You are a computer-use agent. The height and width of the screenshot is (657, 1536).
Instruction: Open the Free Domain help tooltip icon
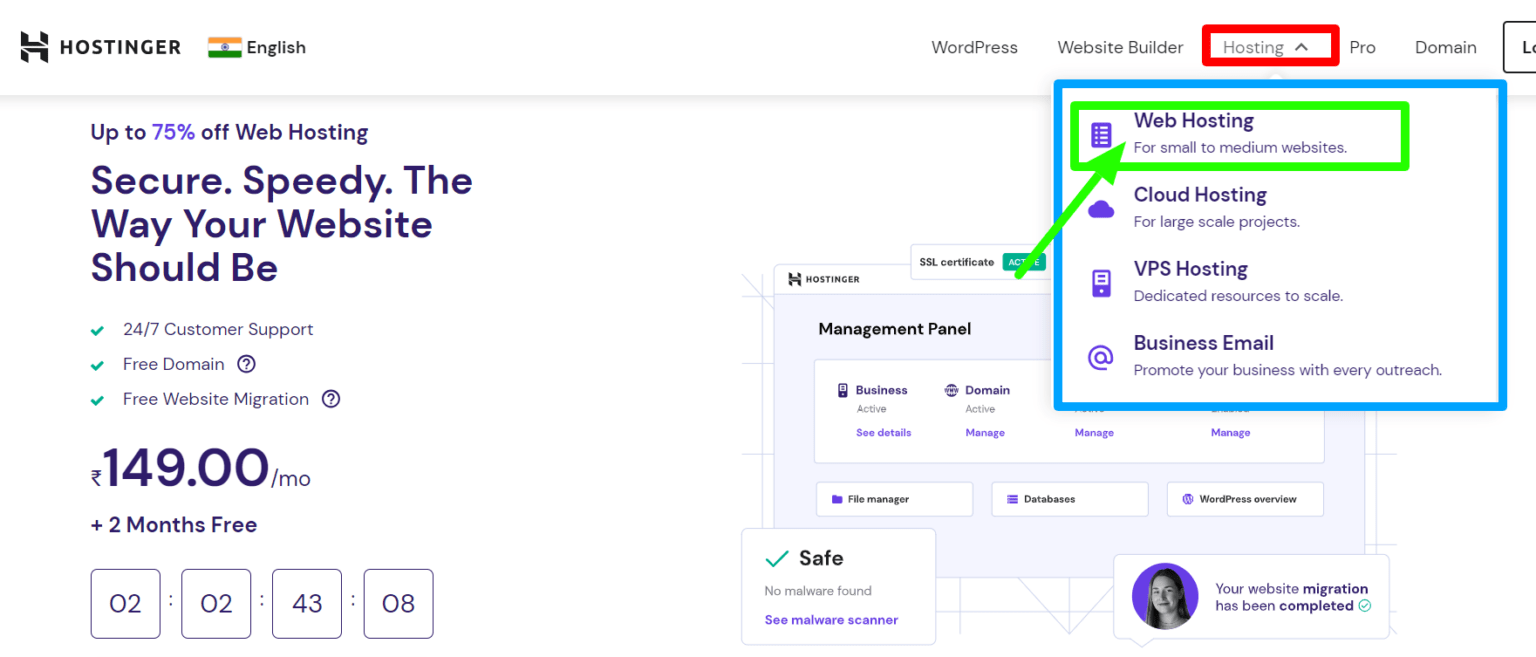coord(246,364)
